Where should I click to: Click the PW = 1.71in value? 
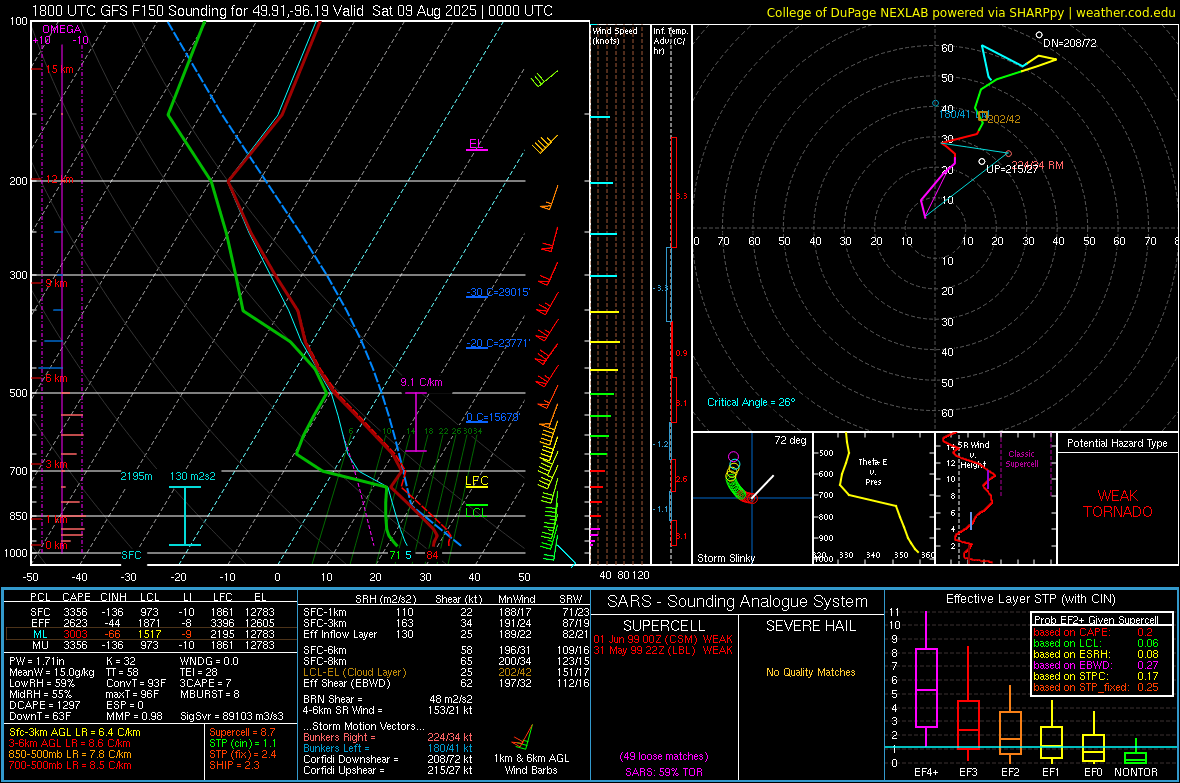tap(37, 661)
